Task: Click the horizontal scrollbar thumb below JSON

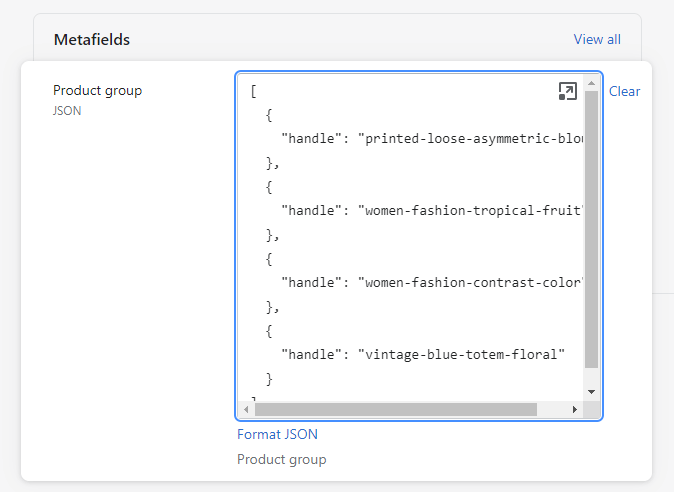Action: [395, 409]
